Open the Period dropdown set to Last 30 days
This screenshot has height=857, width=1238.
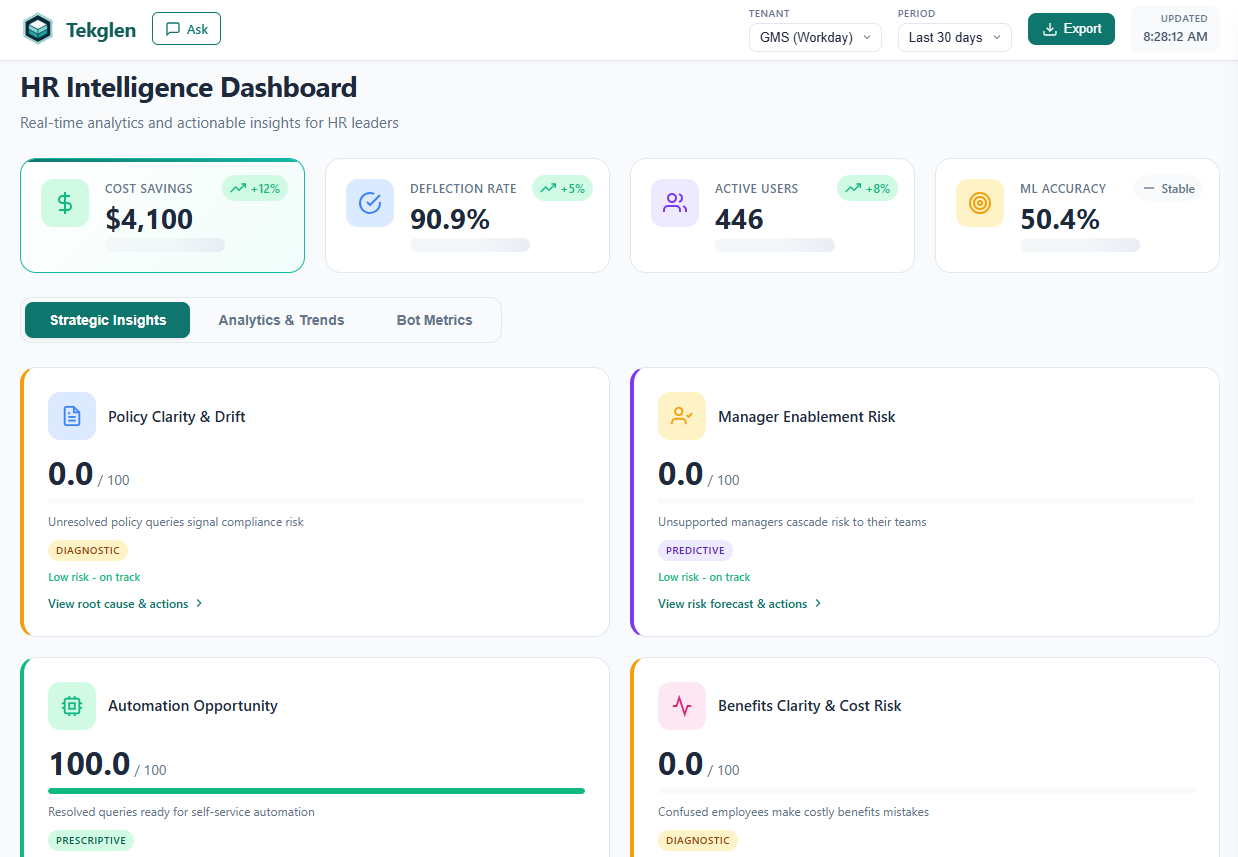(x=954, y=37)
